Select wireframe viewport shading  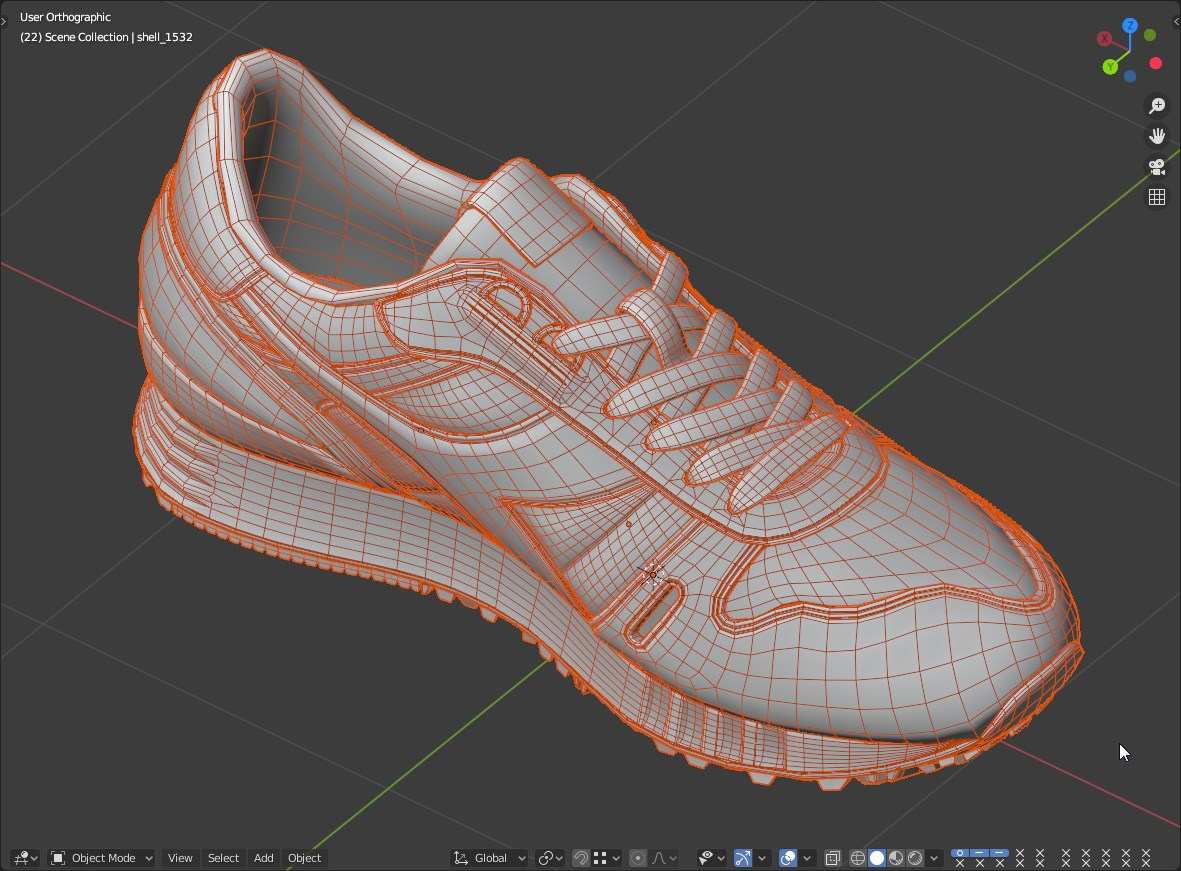858,858
